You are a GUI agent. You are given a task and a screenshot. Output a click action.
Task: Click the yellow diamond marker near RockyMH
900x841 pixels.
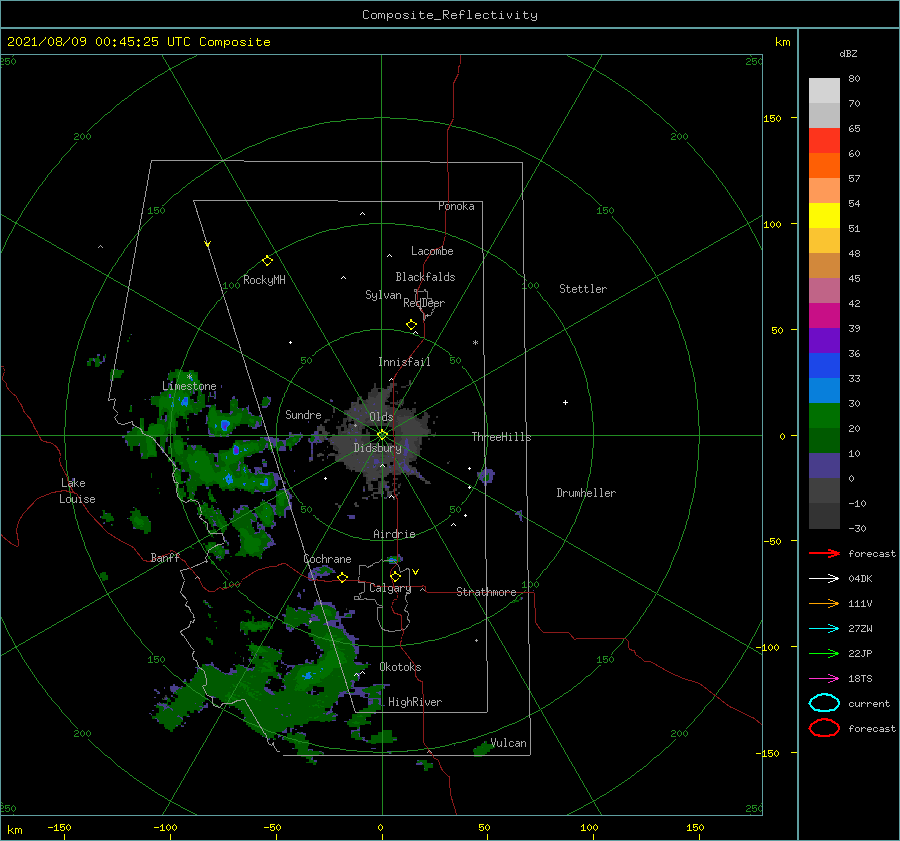[267, 261]
